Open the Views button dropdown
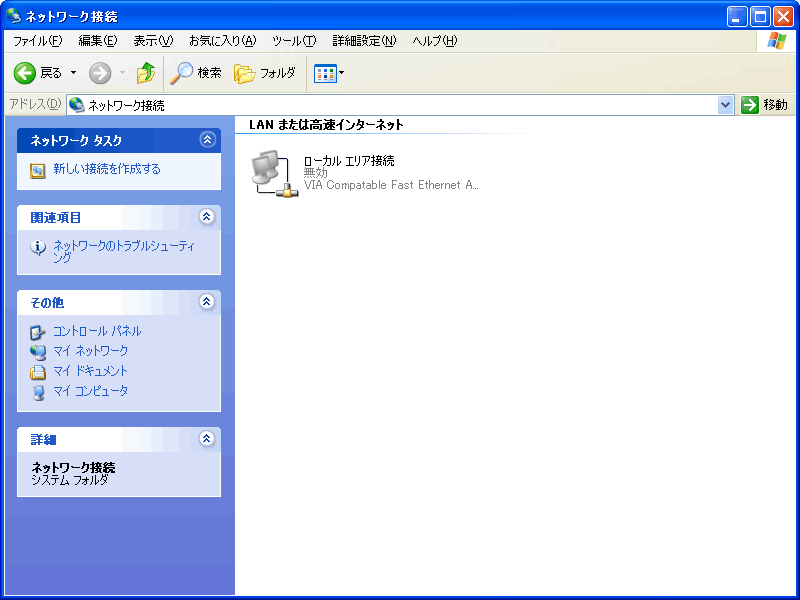Image resolution: width=800 pixels, height=600 pixels. point(328,73)
